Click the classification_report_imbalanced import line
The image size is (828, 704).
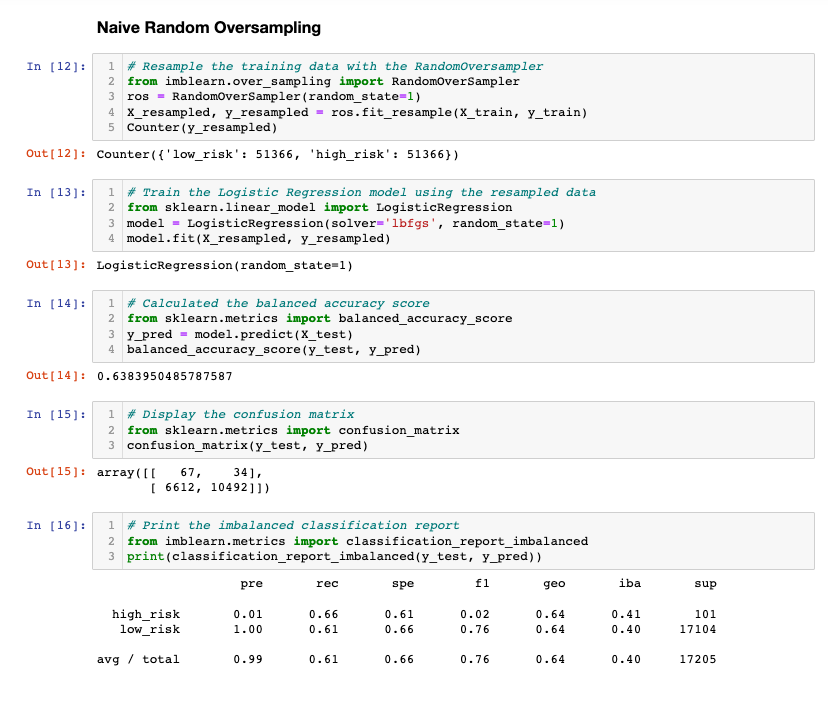tap(357, 541)
